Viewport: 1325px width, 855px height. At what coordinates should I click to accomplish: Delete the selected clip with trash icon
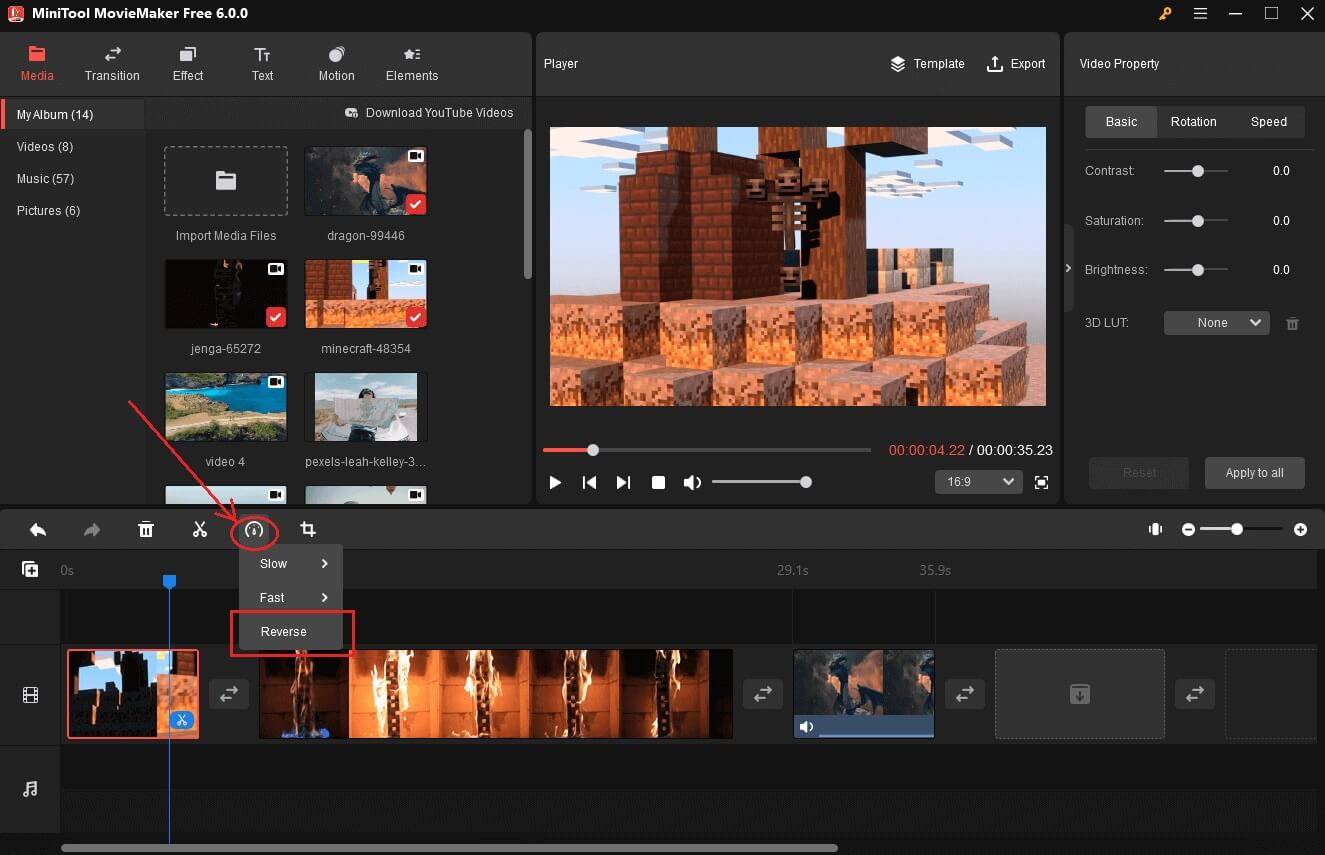pos(146,530)
